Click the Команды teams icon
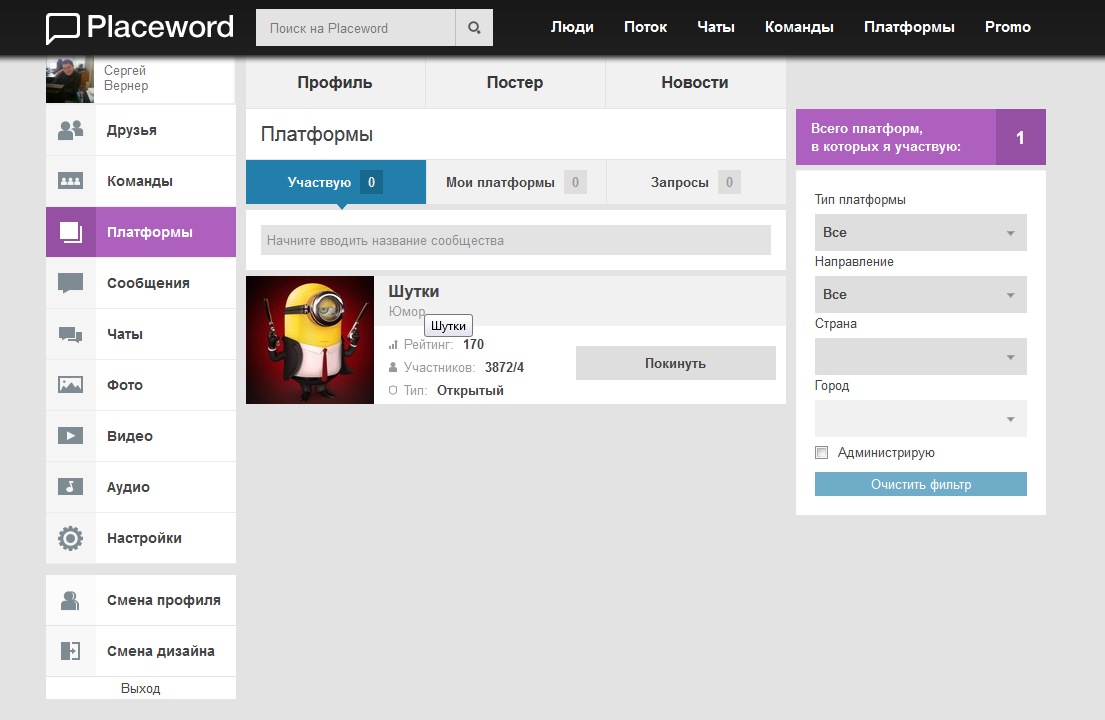Screen dimensions: 1105x720 click(70, 181)
